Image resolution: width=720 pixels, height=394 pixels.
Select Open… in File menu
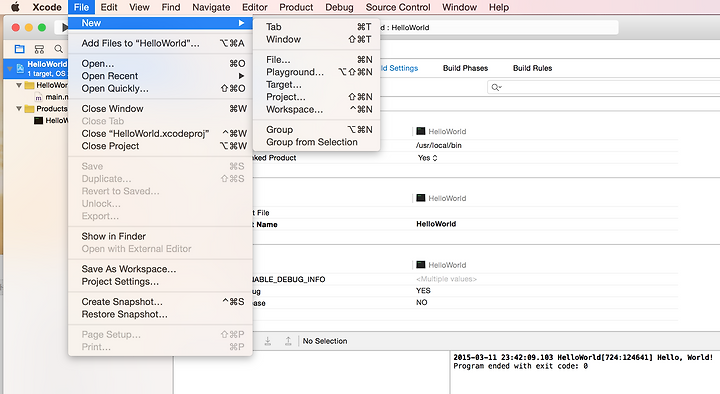[160, 63]
